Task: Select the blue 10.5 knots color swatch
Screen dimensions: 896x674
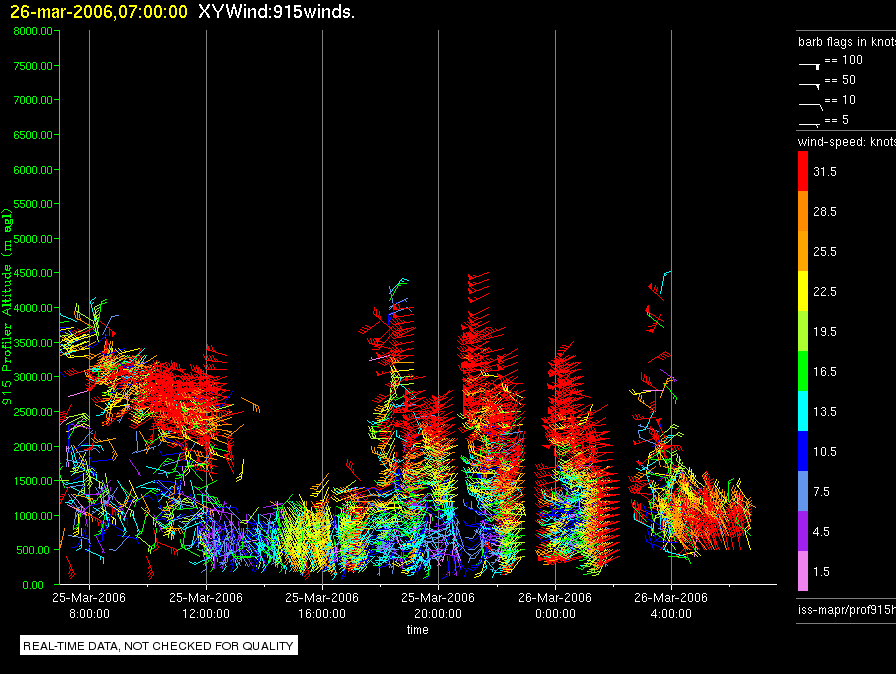Action: point(803,451)
